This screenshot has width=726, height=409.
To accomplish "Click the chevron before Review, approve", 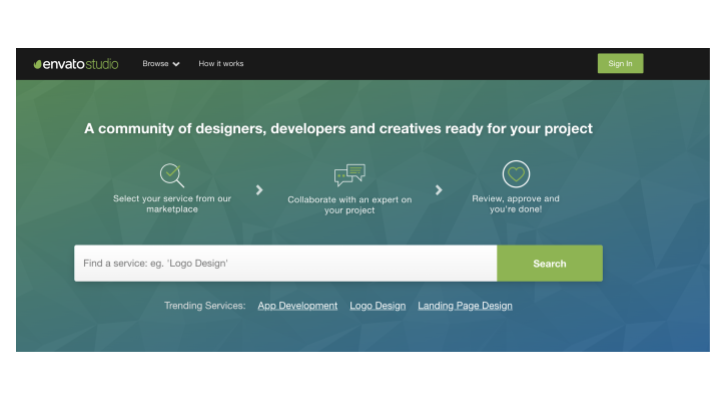I will [438, 190].
